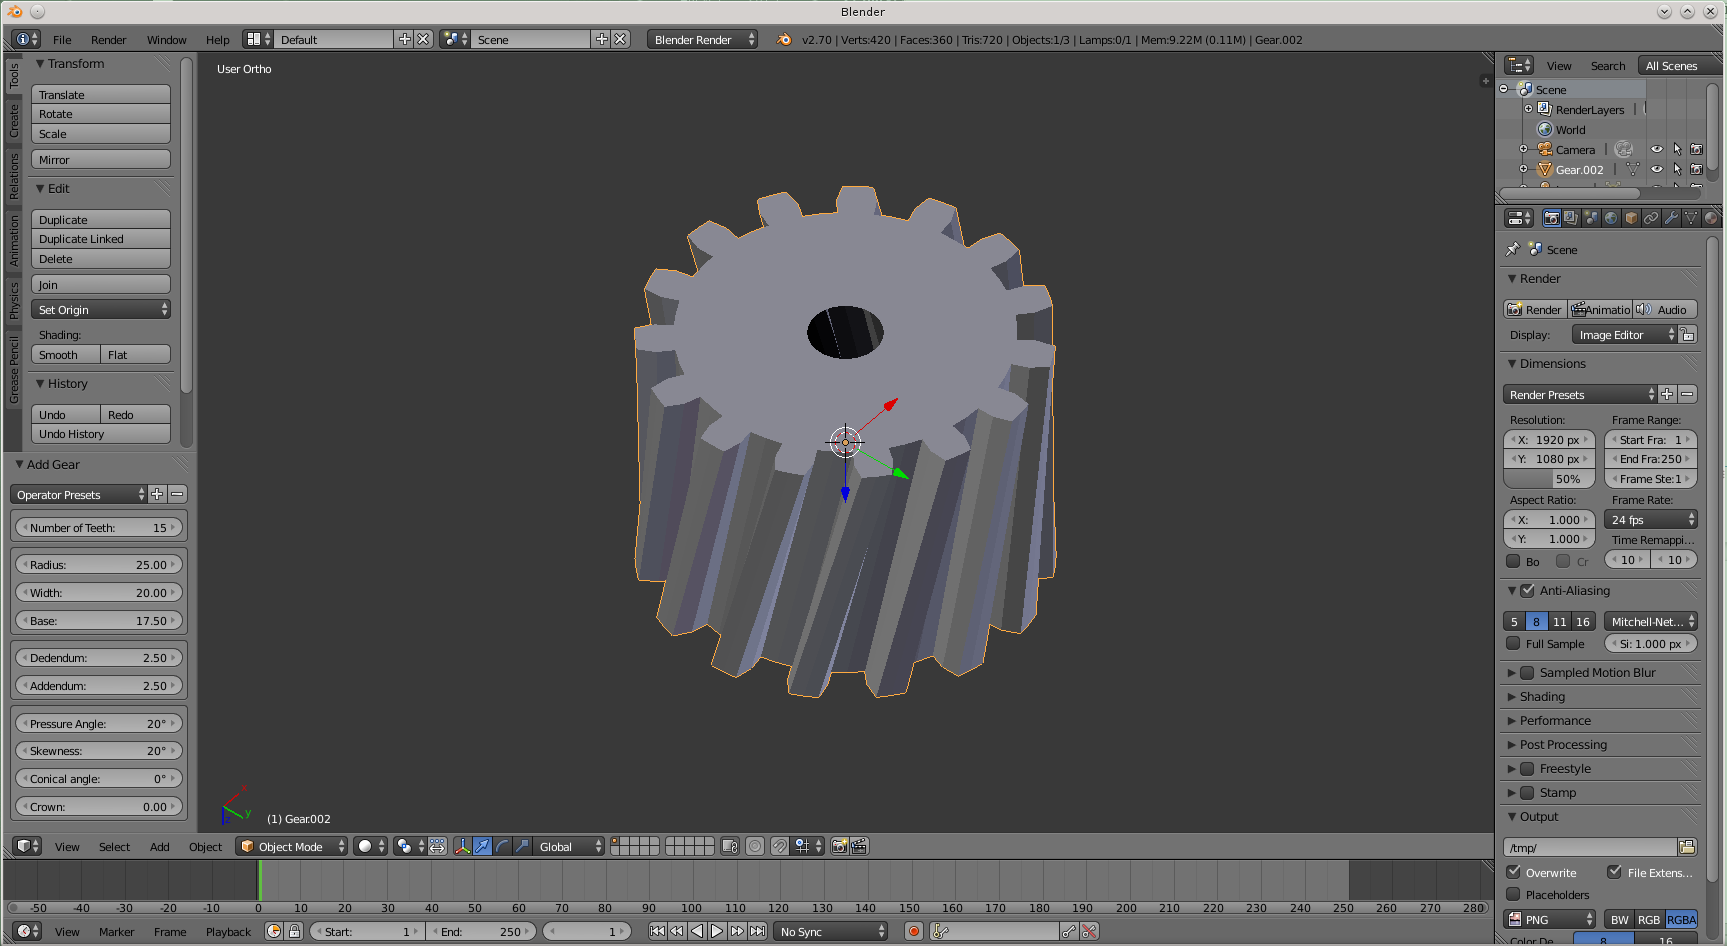Toggle Gear.002 selectability cursor icon
The height and width of the screenshot is (946, 1727).
[1677, 169]
